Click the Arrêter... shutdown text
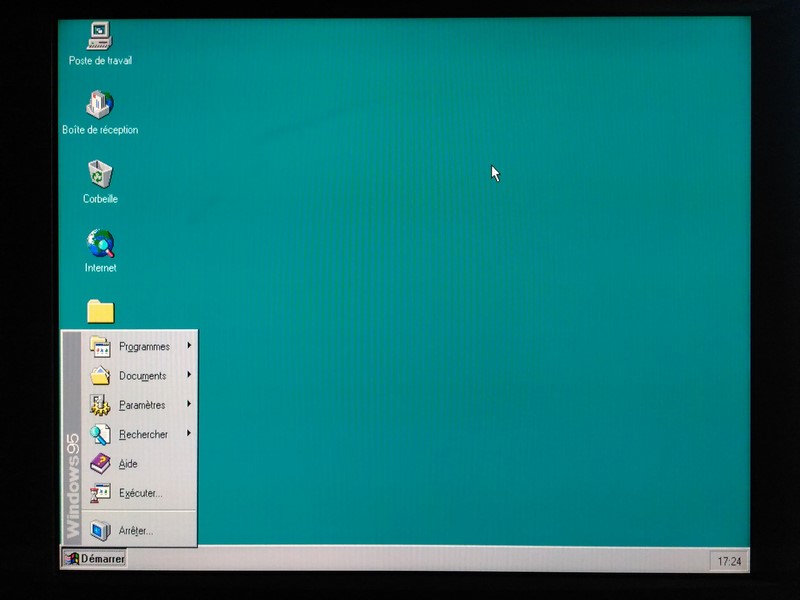The image size is (800, 600). click(x=136, y=531)
